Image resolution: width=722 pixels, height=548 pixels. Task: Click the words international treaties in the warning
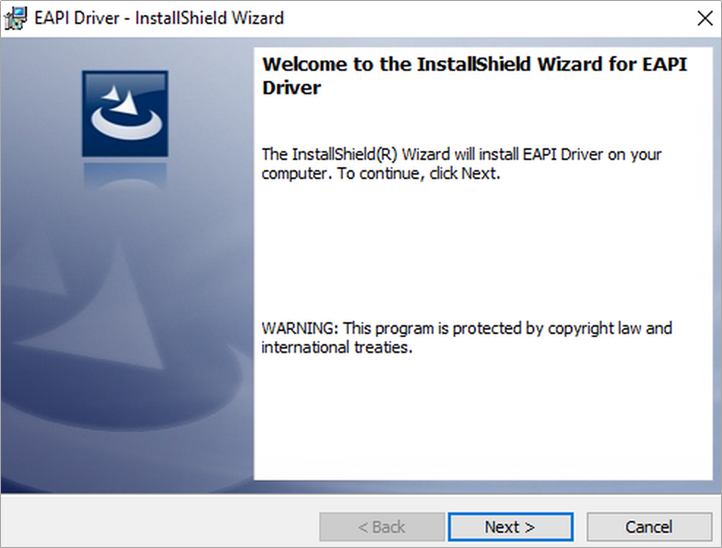pyautogui.click(x=337, y=347)
